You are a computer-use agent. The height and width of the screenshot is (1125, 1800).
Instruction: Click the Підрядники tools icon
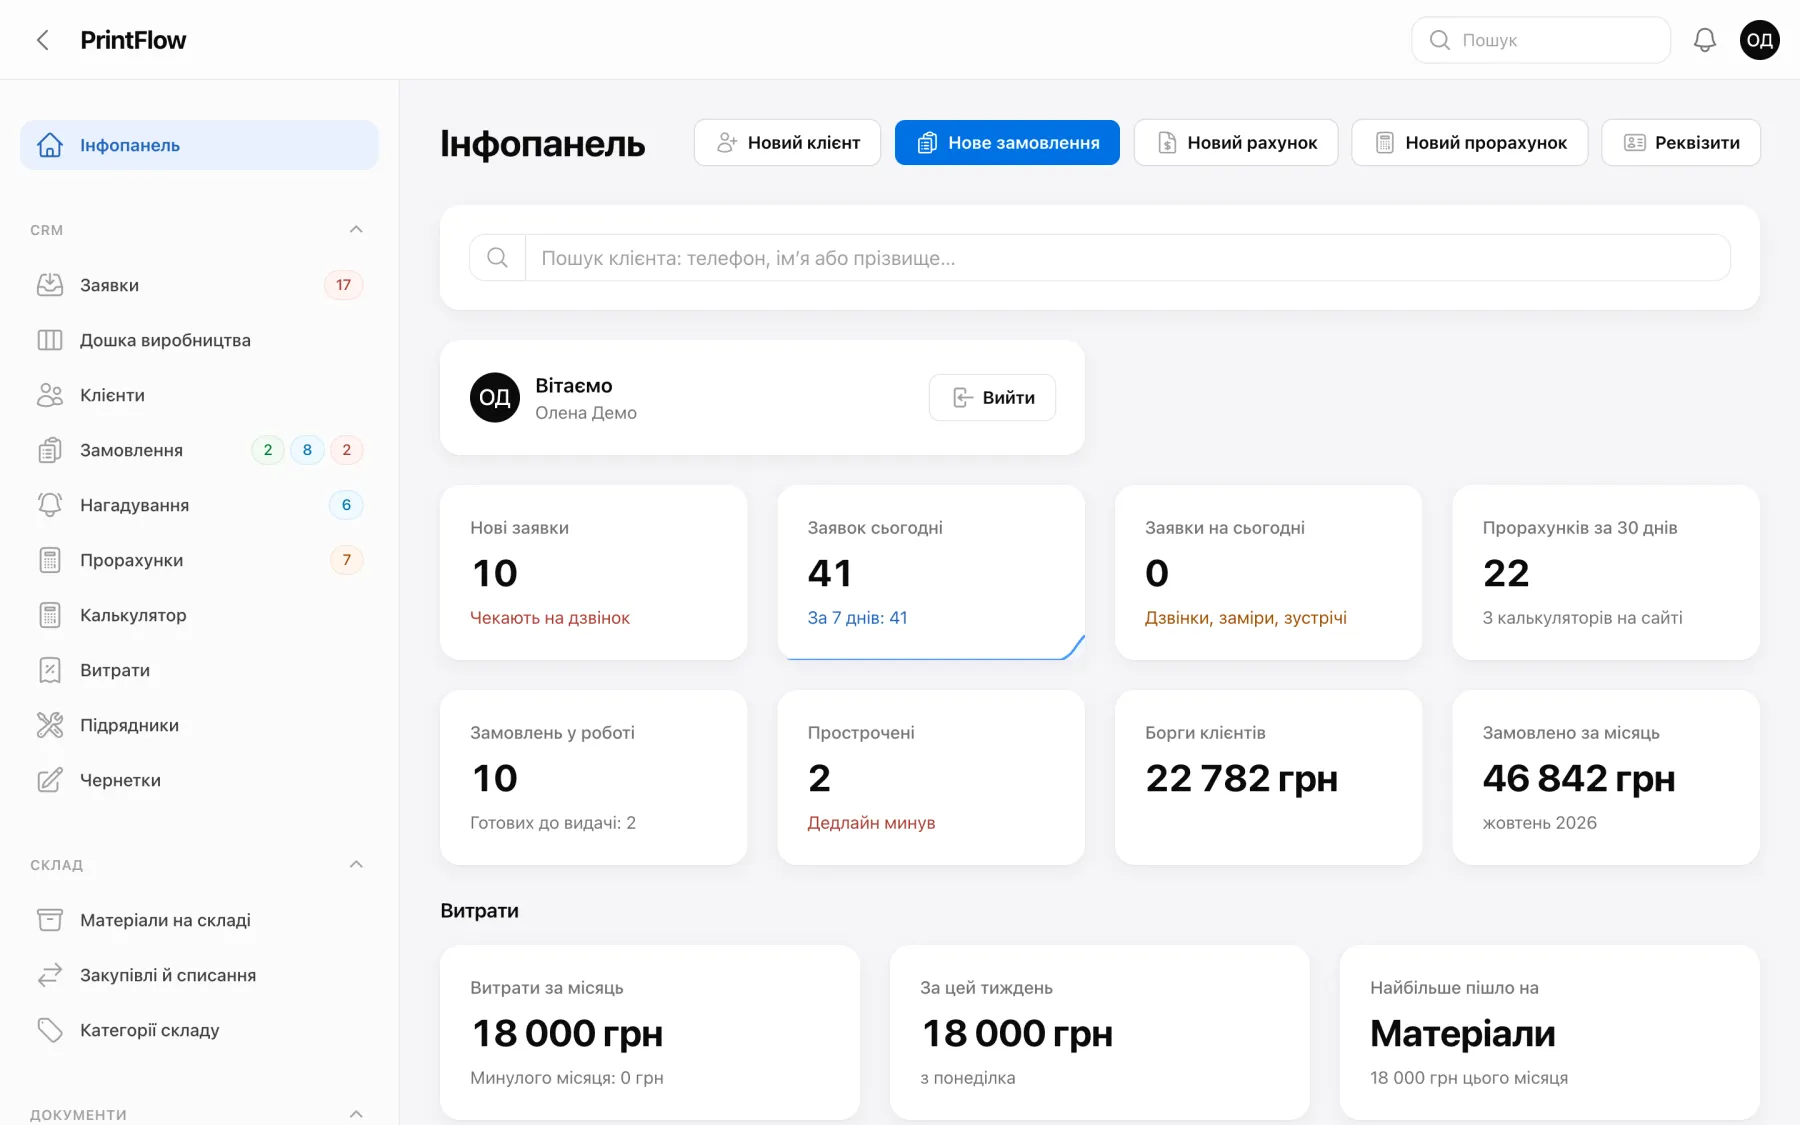[50, 725]
